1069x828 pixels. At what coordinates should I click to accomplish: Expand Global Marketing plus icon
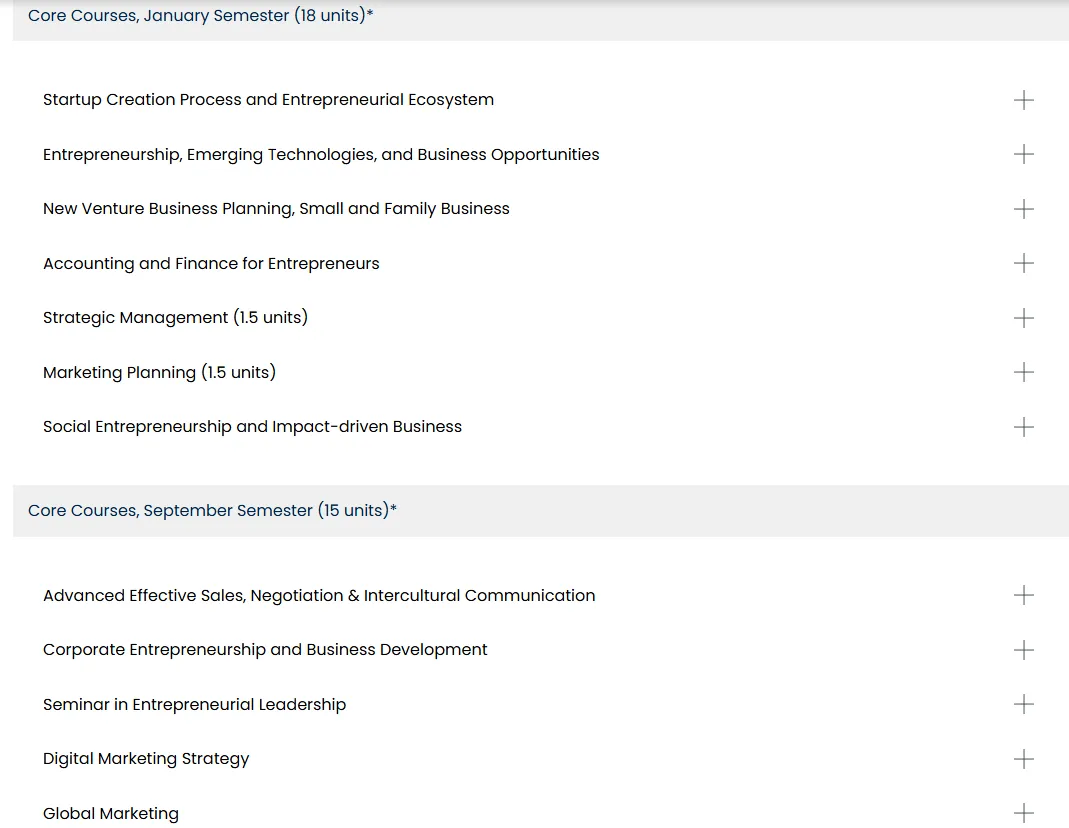pyautogui.click(x=1023, y=813)
